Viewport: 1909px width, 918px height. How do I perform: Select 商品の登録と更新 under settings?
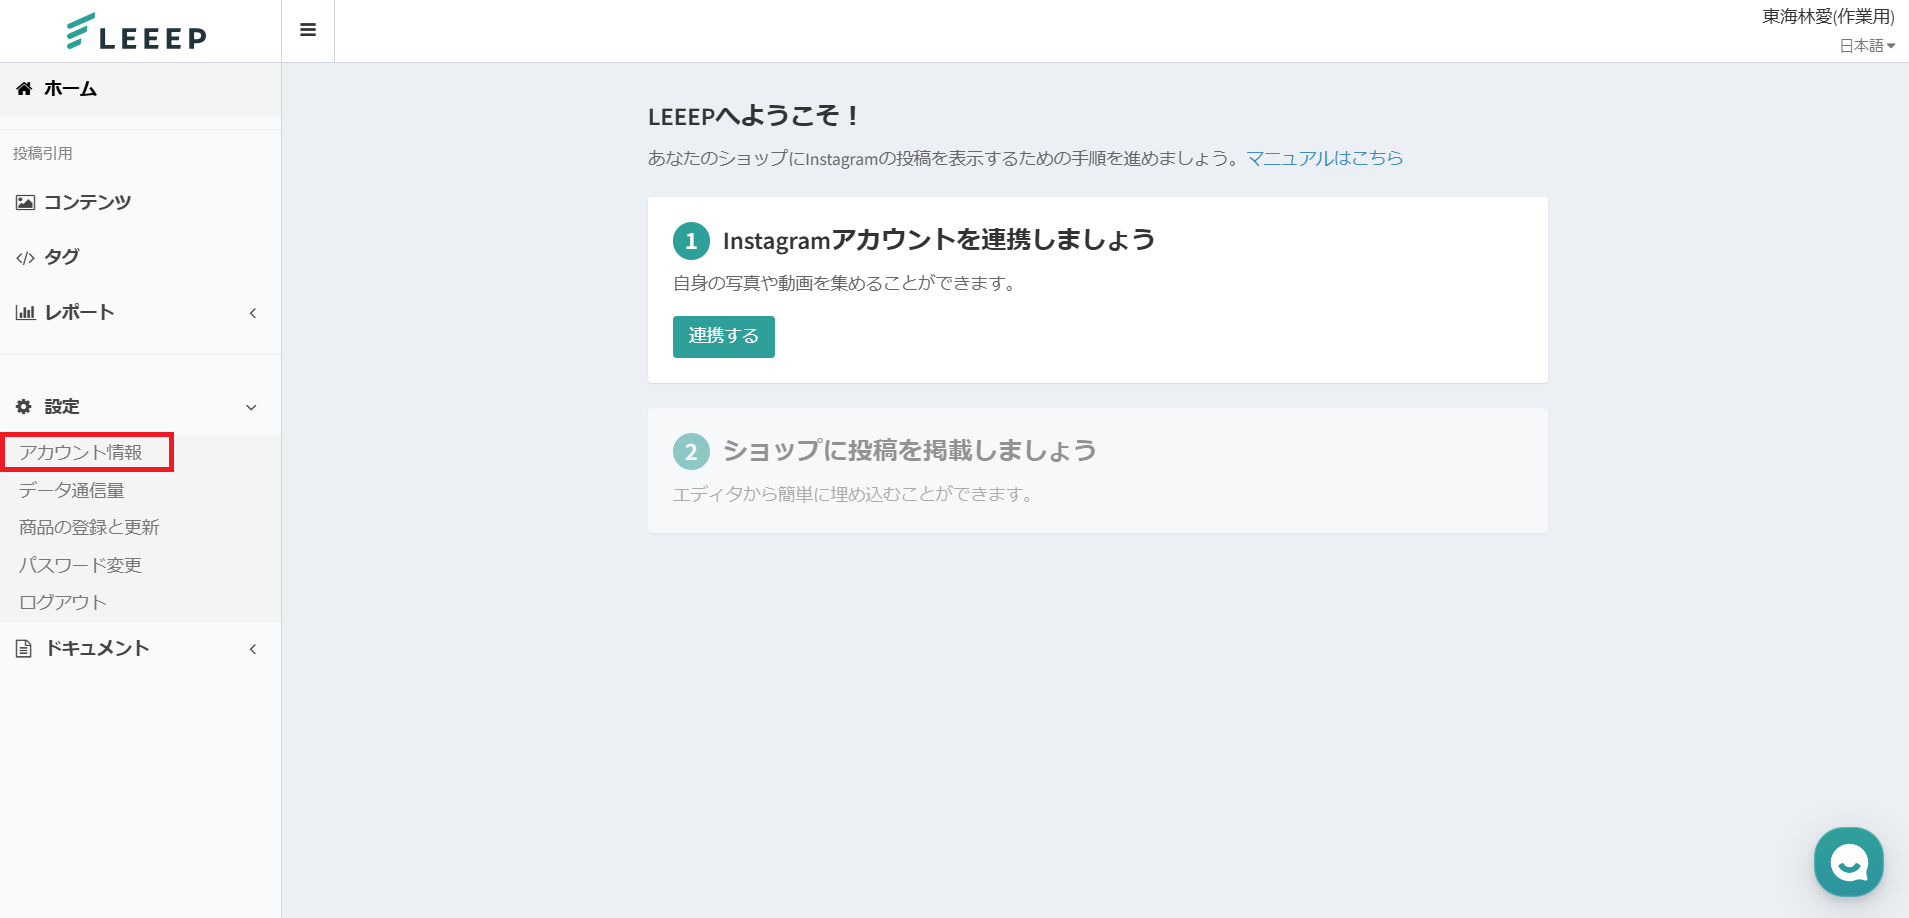coord(89,528)
